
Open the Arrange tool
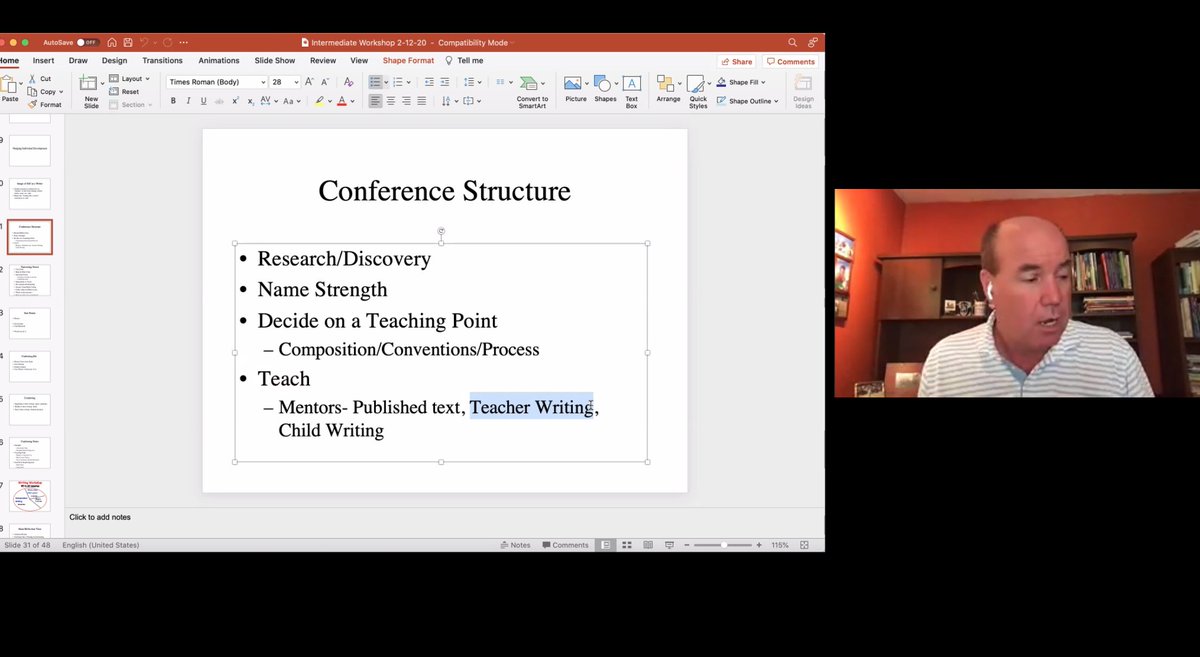(668, 89)
